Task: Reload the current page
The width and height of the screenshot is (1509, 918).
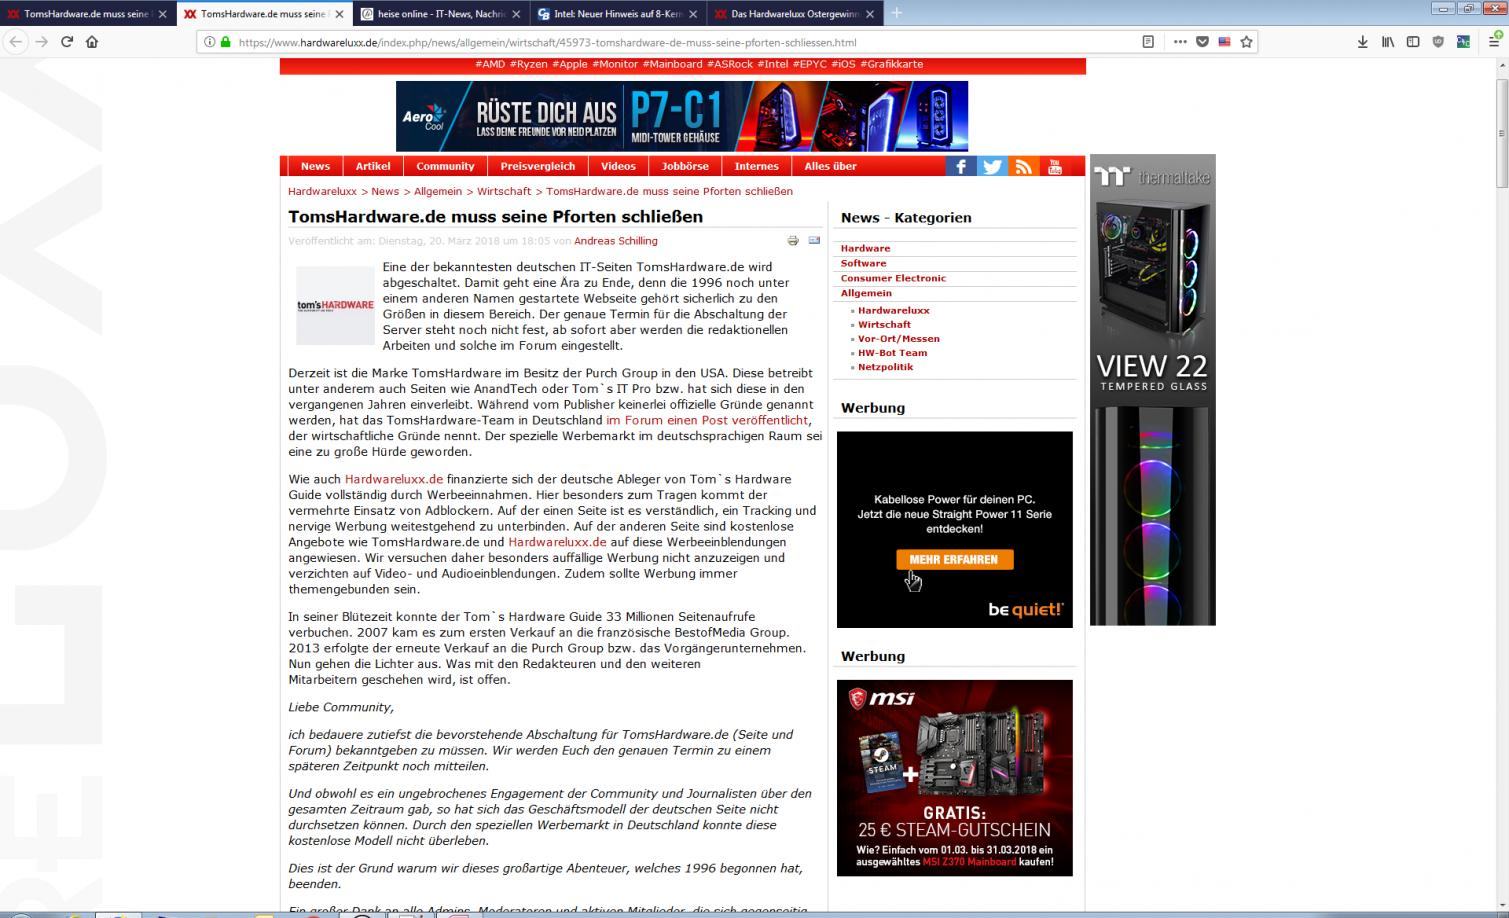Action: pyautogui.click(x=67, y=42)
